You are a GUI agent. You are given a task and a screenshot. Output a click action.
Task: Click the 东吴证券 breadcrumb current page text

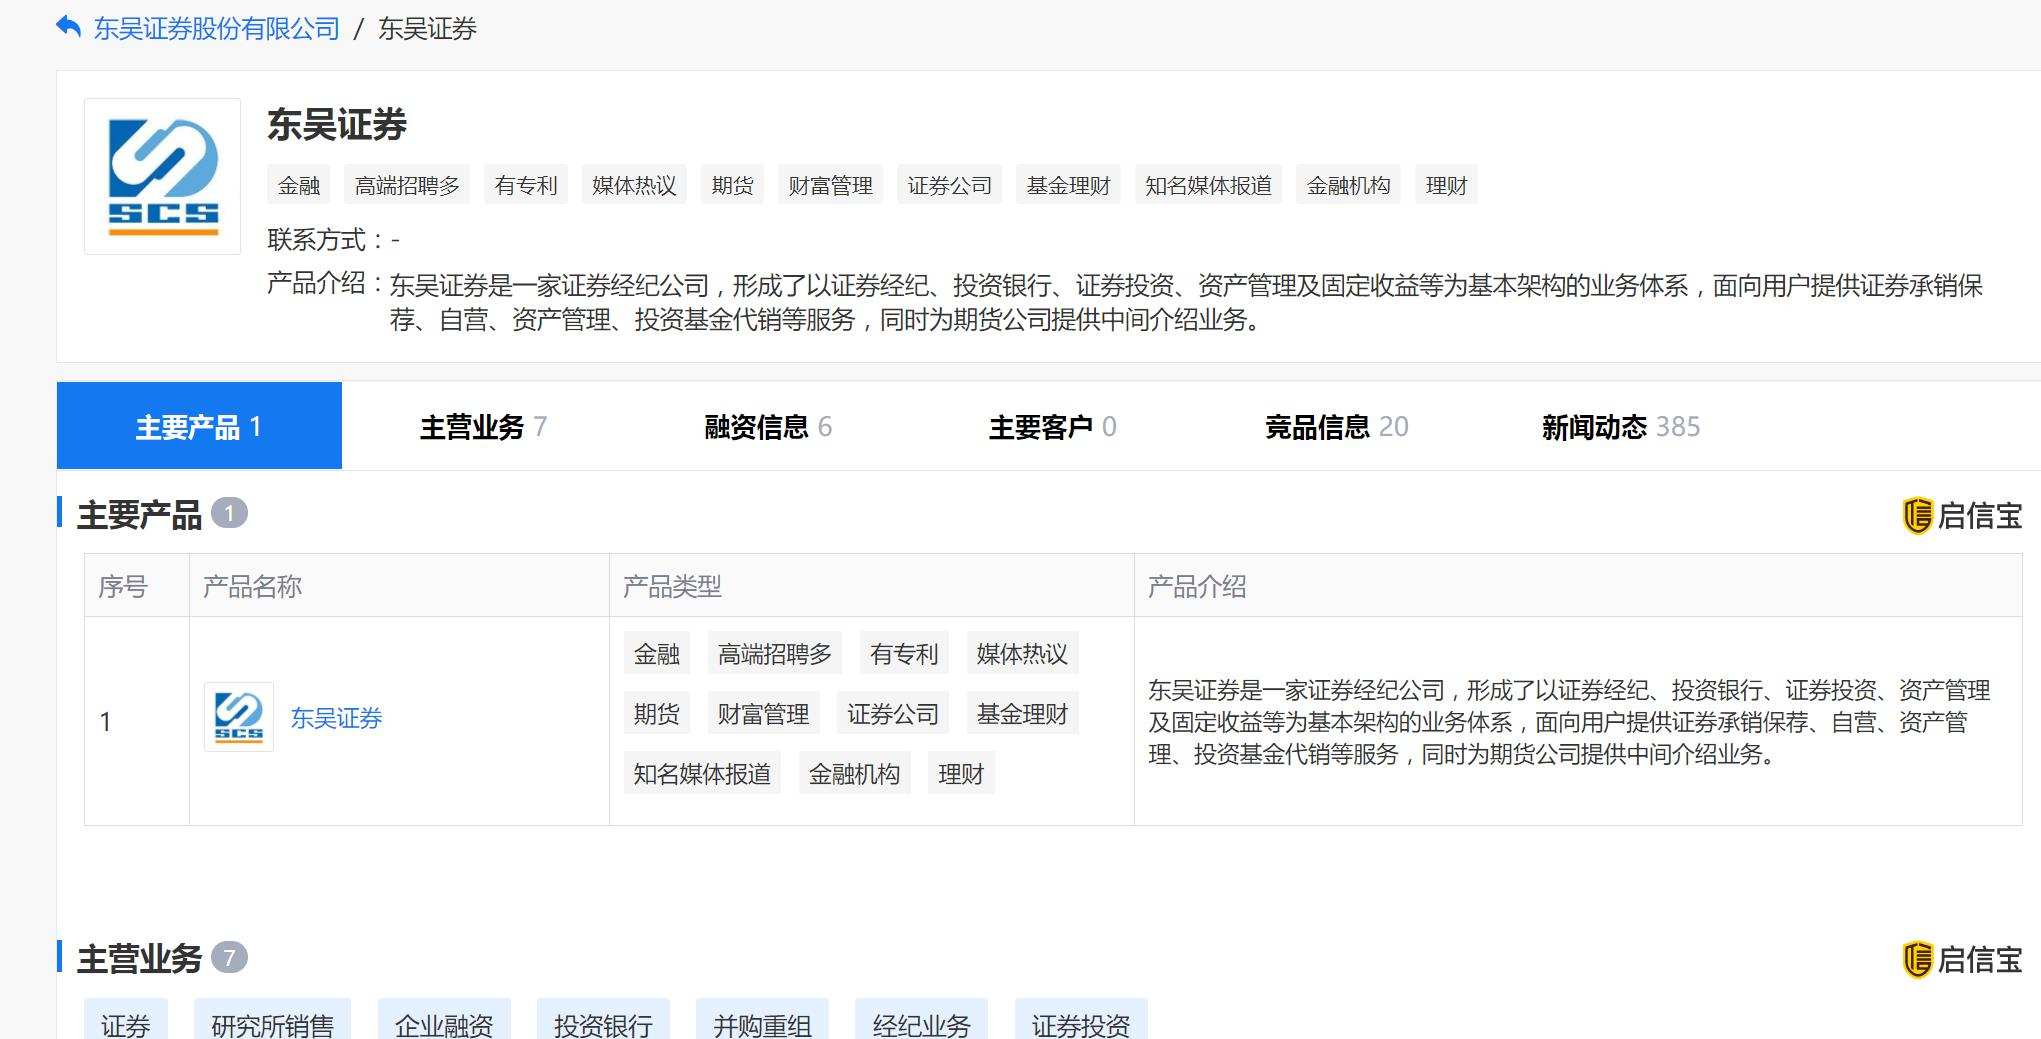pos(427,28)
